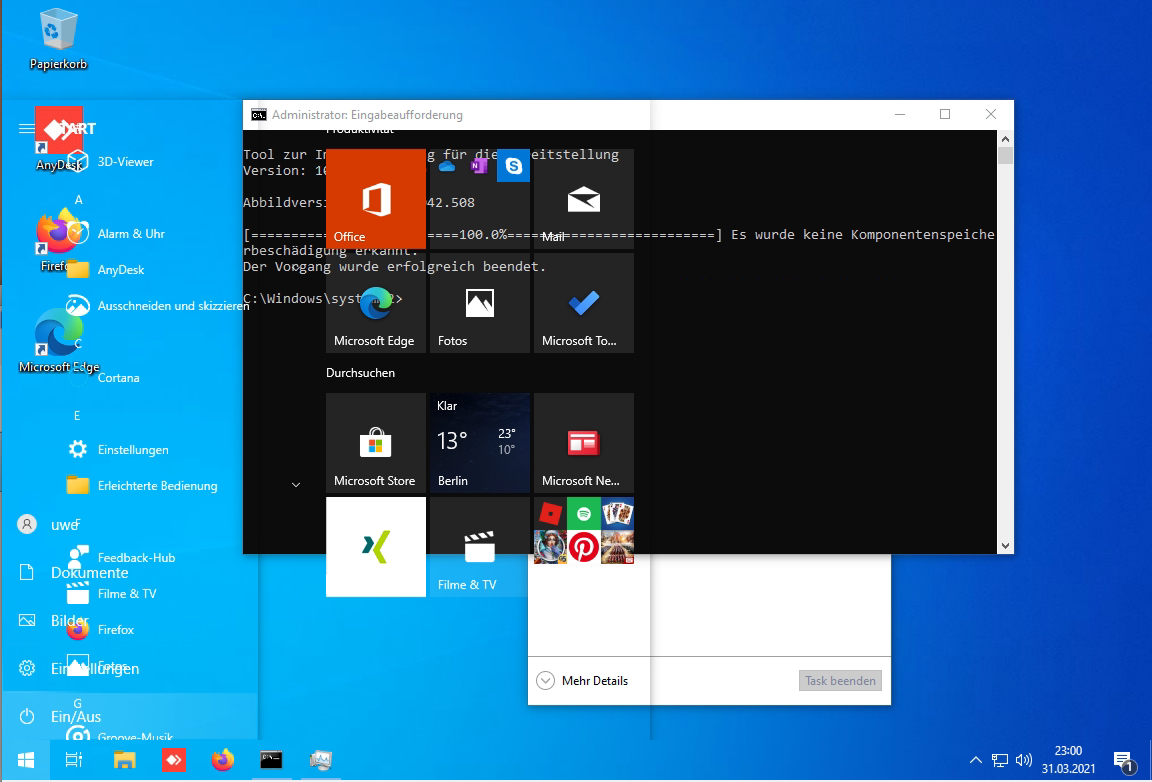
Task: Open the Microsoft Store tile
Action: click(375, 442)
